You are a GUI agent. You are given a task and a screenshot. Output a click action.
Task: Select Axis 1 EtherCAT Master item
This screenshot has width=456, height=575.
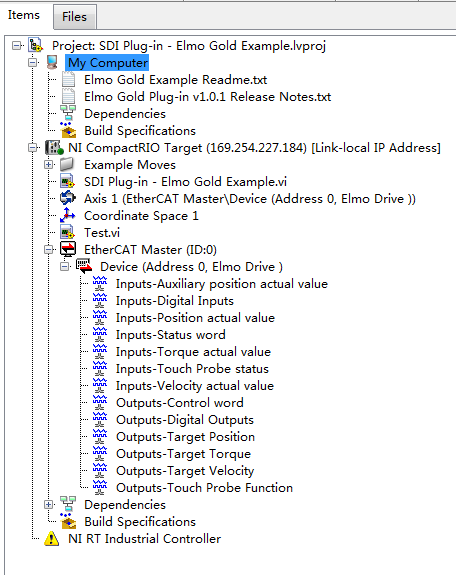click(x=250, y=198)
